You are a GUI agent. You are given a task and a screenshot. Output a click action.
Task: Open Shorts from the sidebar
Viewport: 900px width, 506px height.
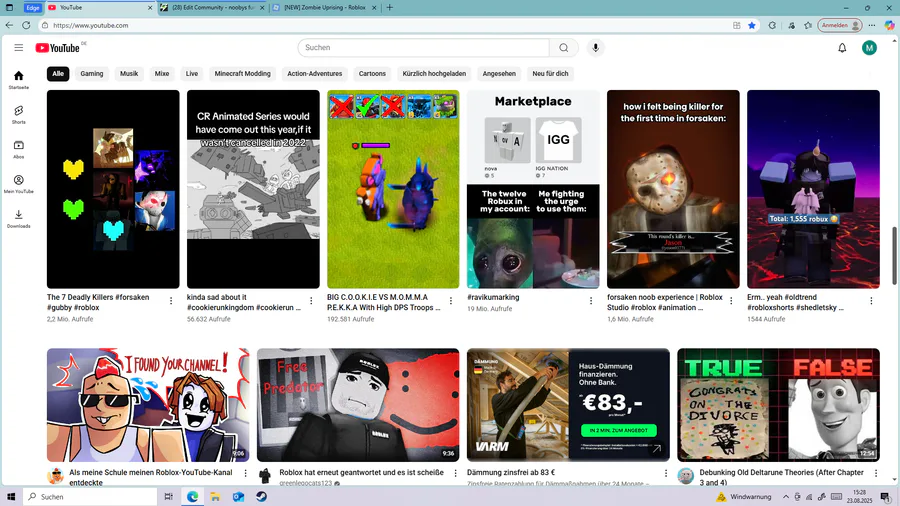pyautogui.click(x=18, y=114)
